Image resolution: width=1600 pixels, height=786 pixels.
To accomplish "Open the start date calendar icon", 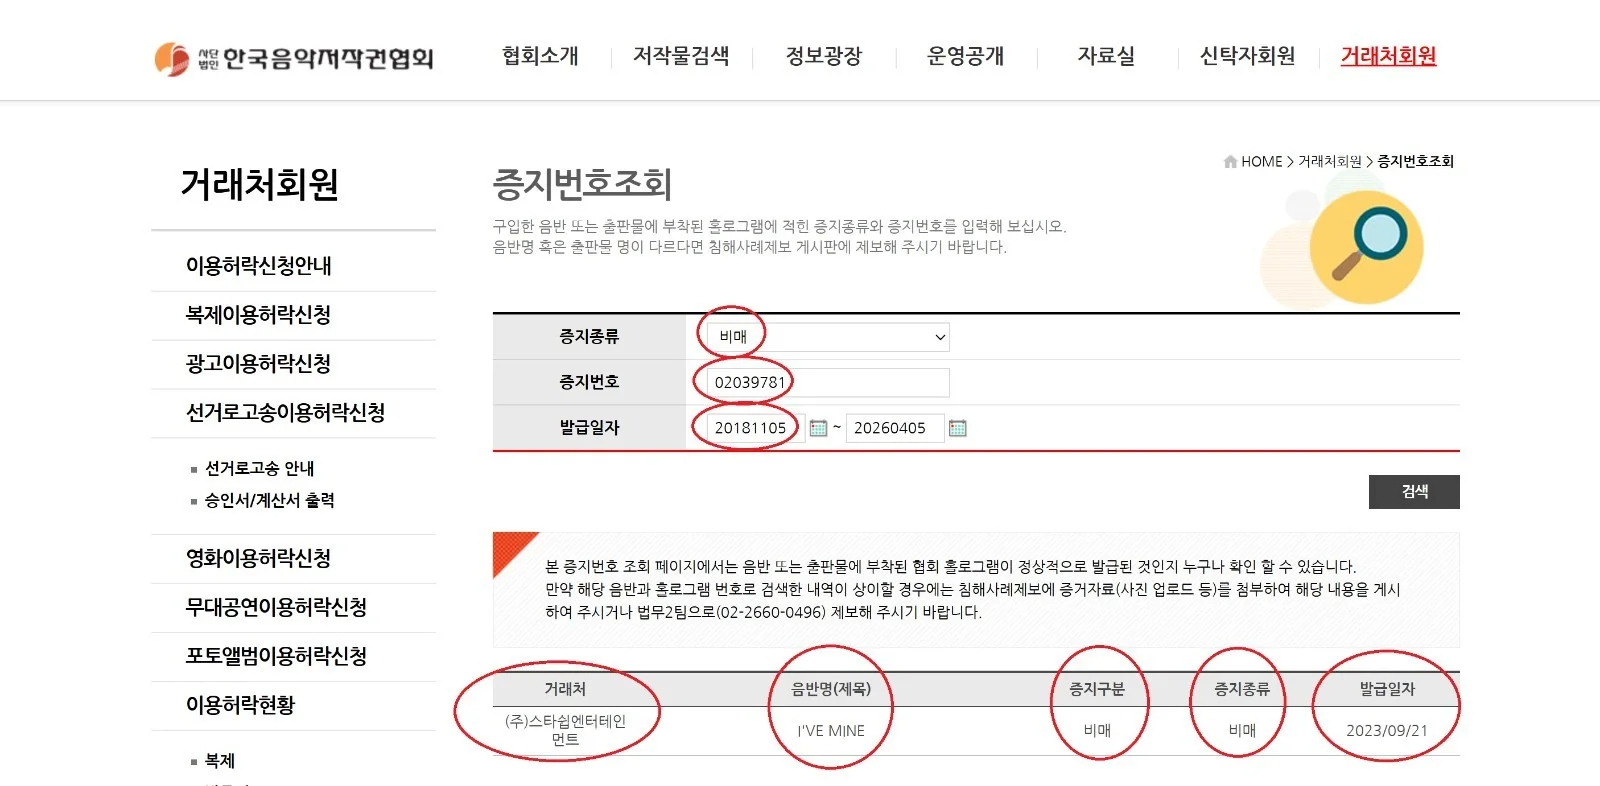I will [818, 428].
